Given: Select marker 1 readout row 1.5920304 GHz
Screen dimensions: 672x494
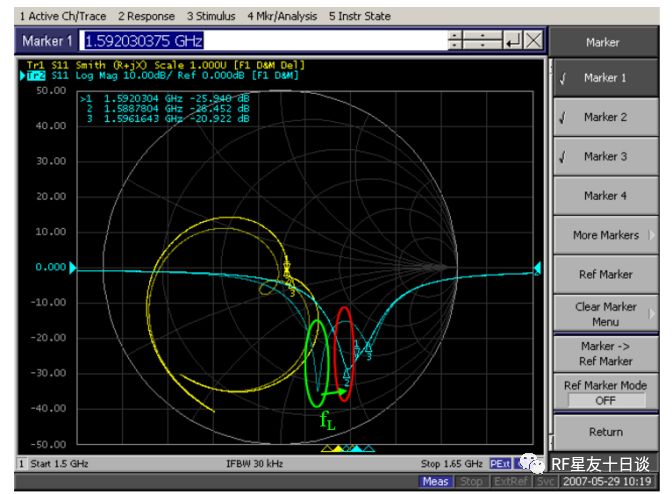Looking at the screenshot, I should 165,99.
